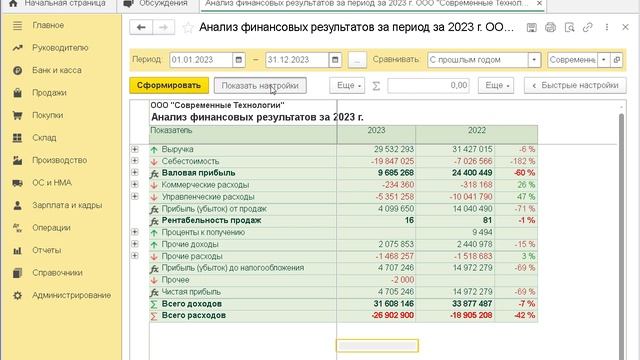Click the Зарплата и кадры person icon
The height and width of the screenshot is (360, 640).
click(x=17, y=205)
